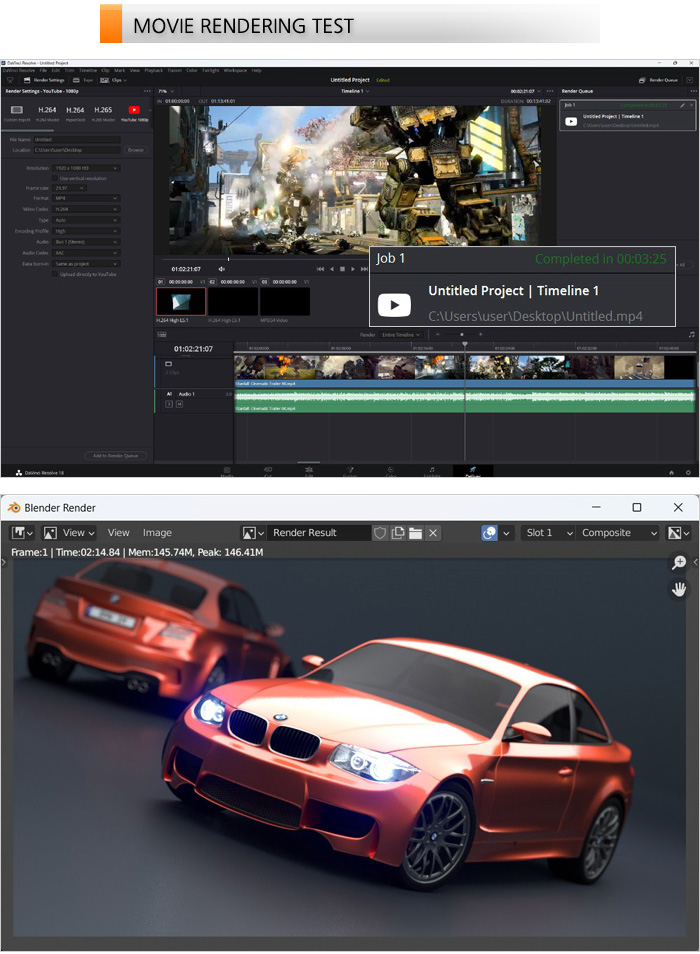
Task: Click the Browse button for Location
Action: coord(135,149)
